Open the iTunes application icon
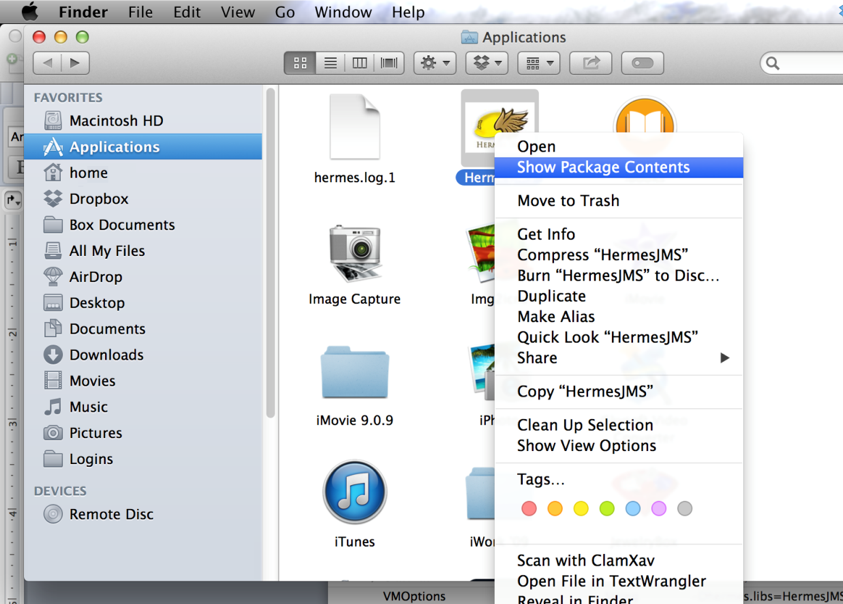Screen dimensions: 843x604 pos(354,492)
